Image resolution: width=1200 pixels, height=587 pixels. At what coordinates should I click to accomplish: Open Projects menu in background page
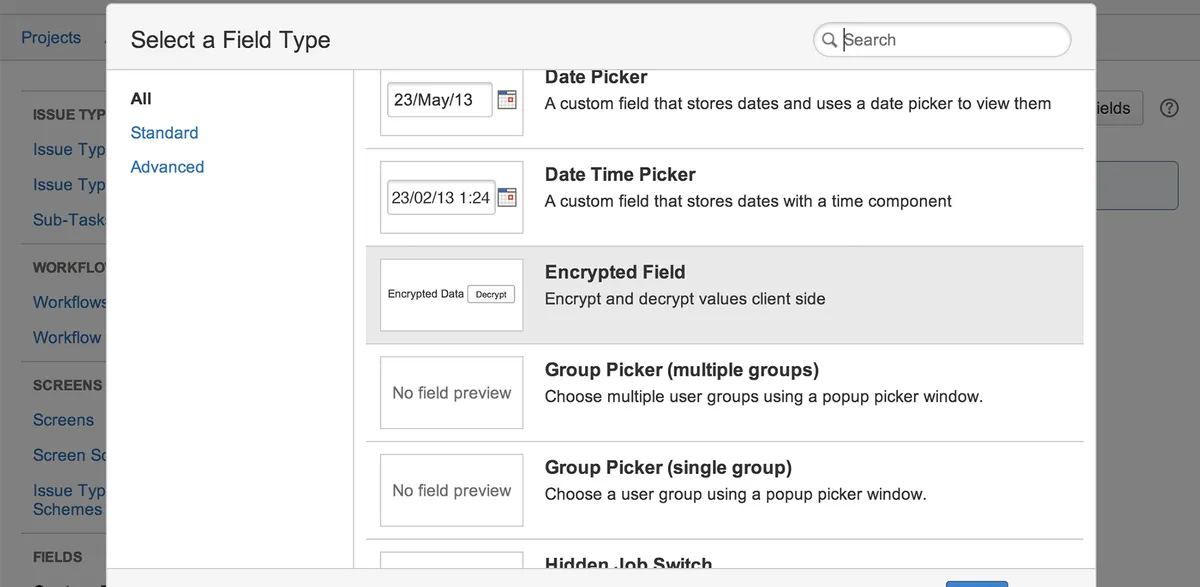pyautogui.click(x=51, y=37)
